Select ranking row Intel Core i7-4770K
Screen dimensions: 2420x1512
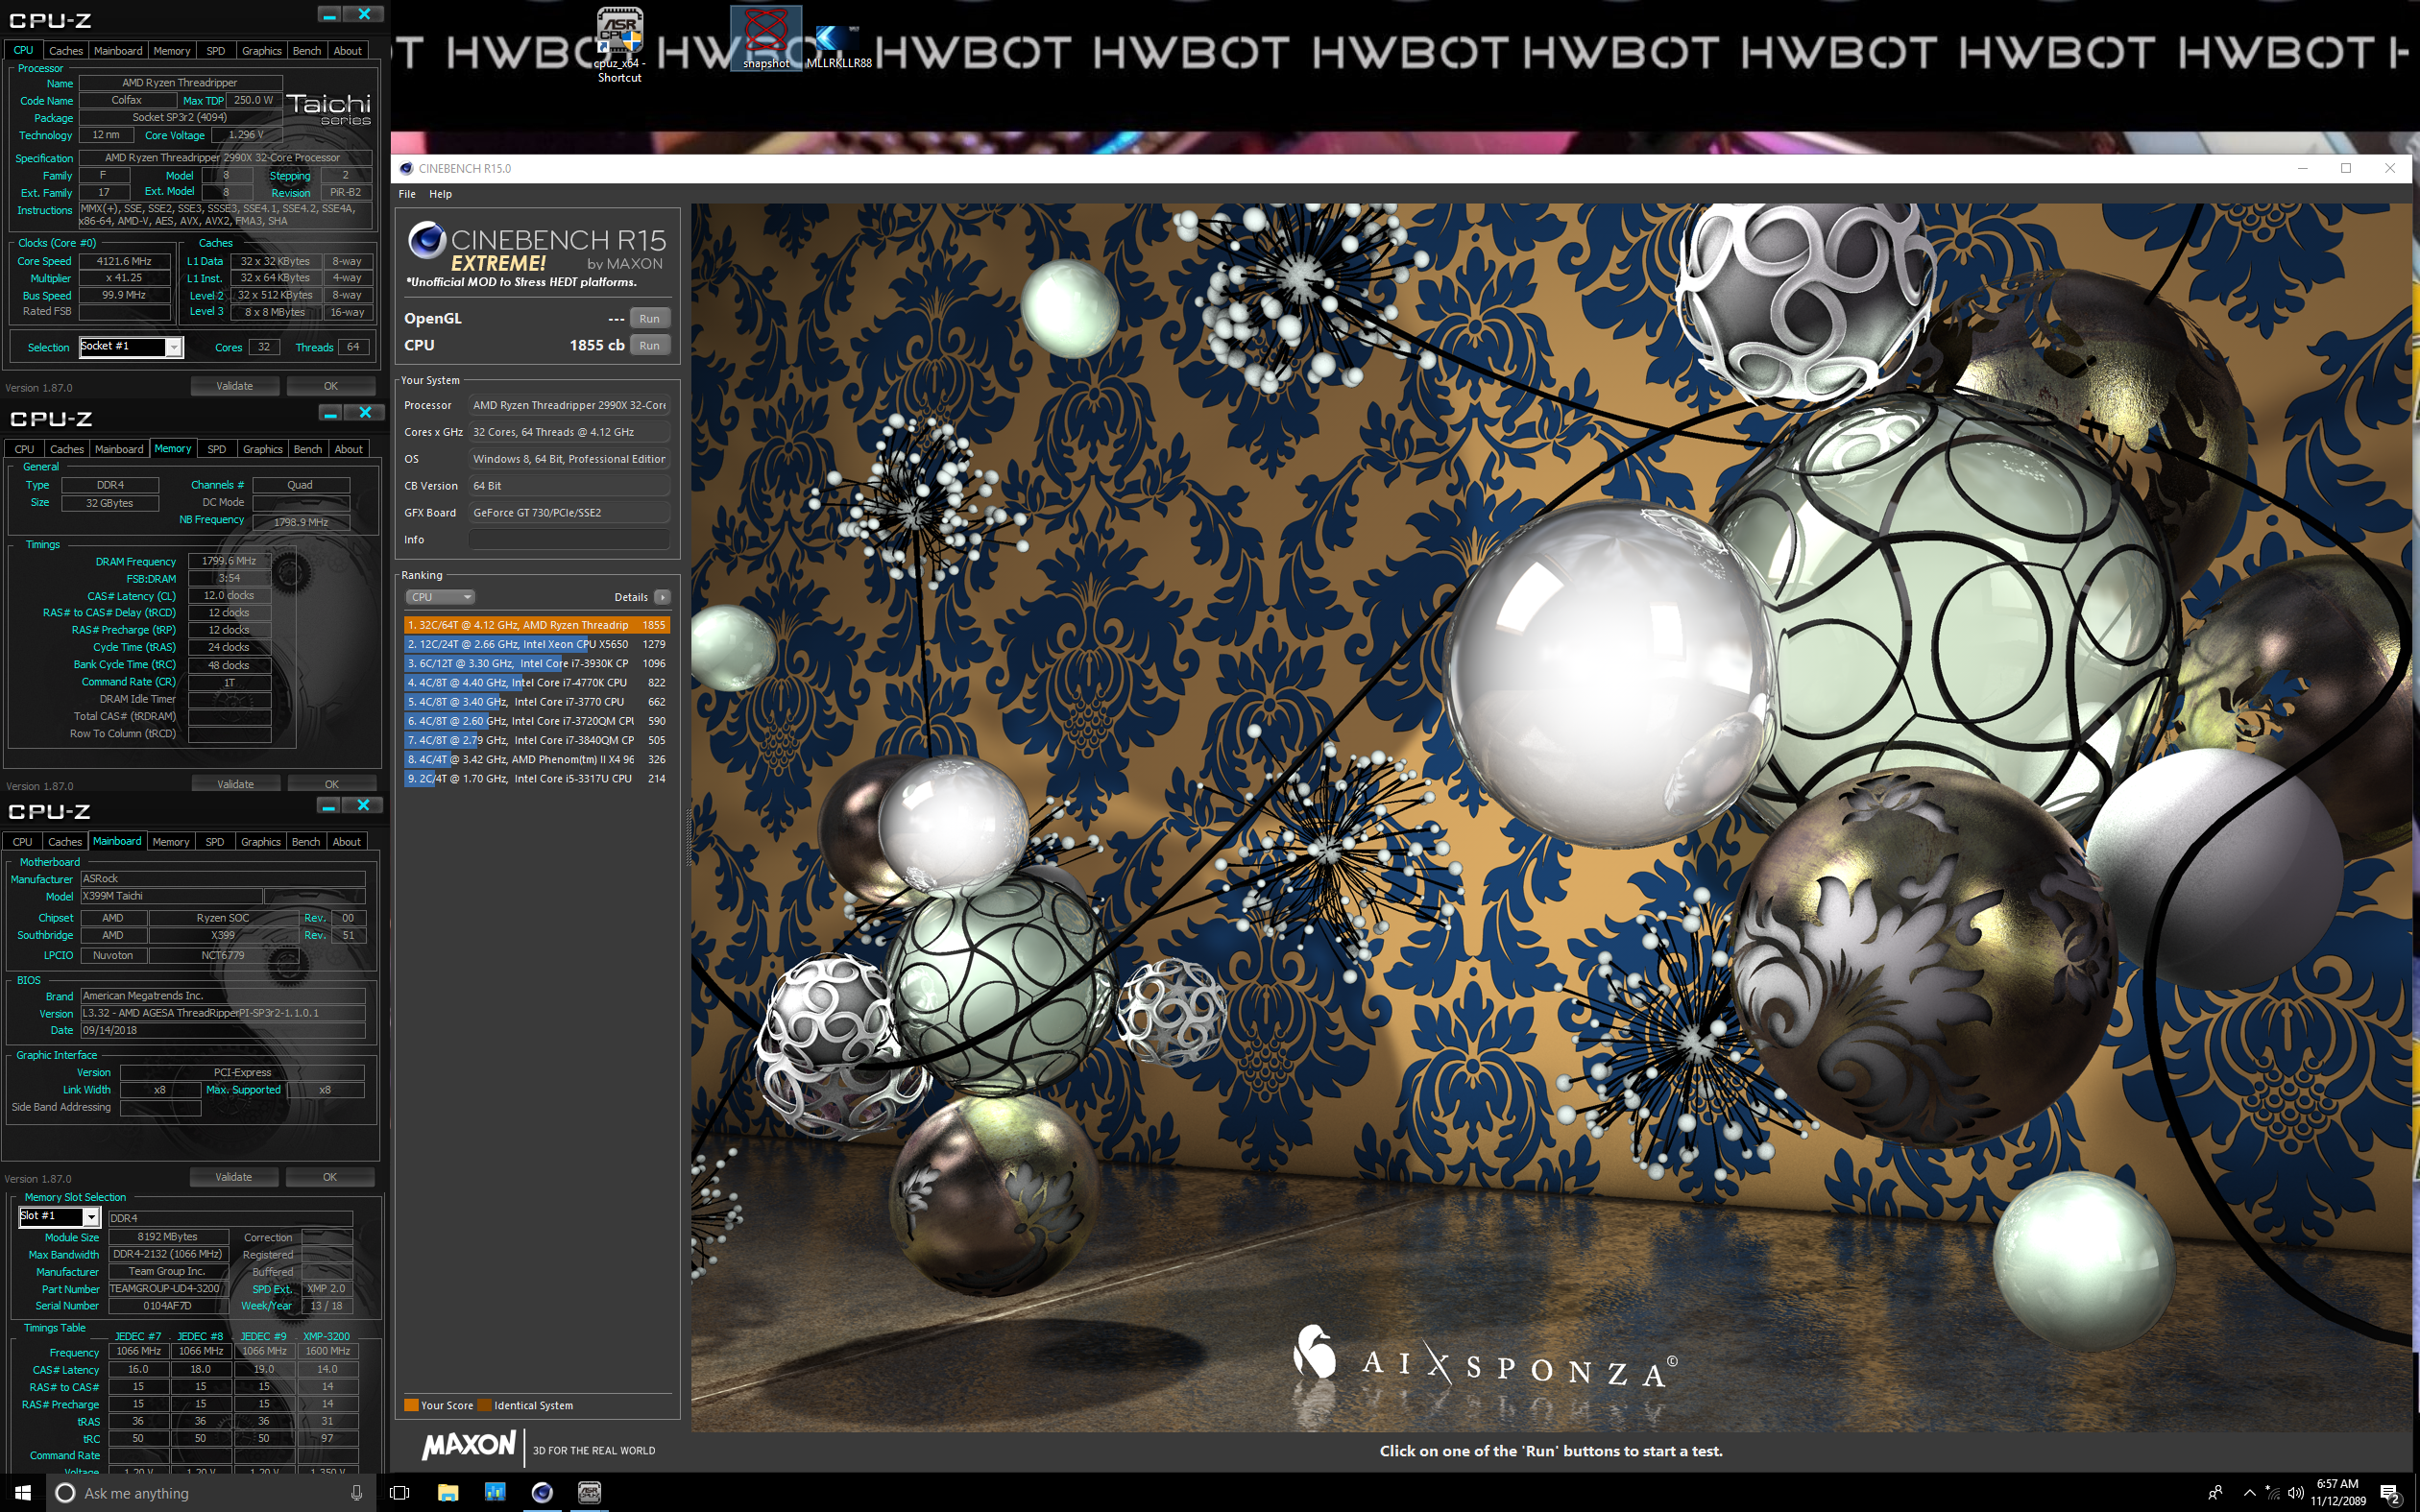[x=537, y=682]
